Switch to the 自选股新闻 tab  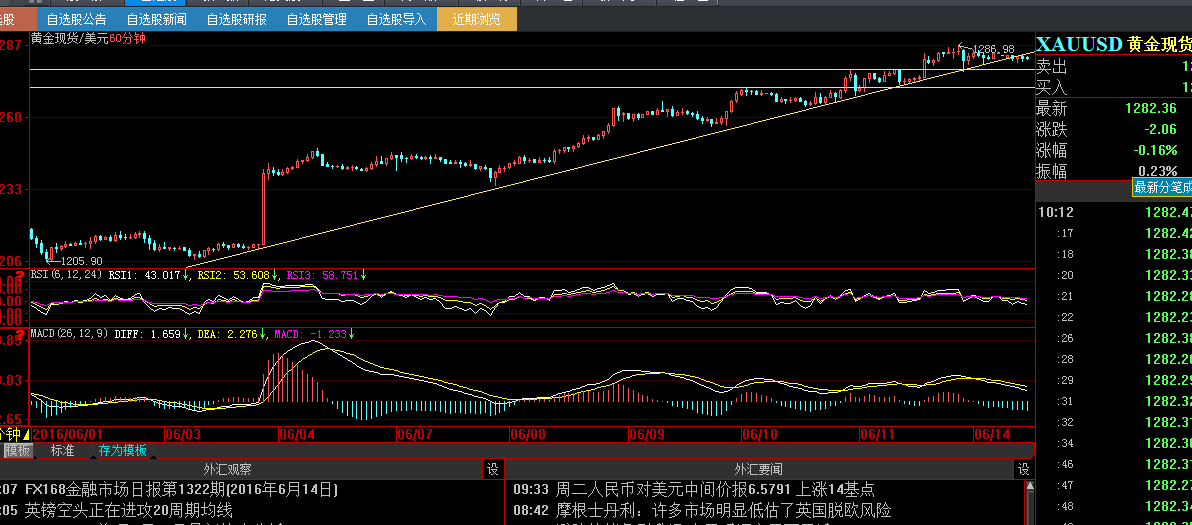click(156, 19)
